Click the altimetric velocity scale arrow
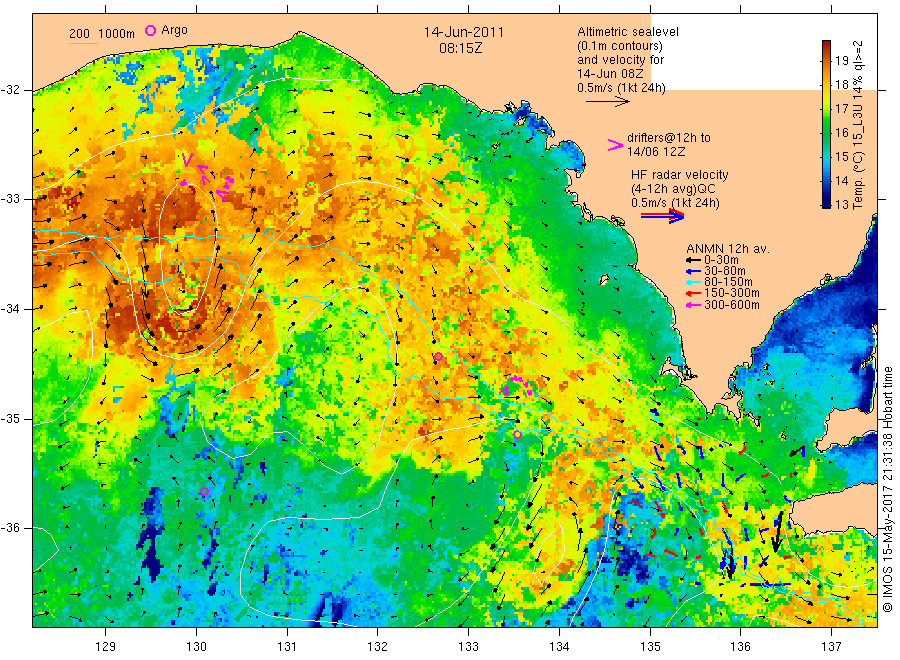900x660 pixels. pyautogui.click(x=607, y=102)
